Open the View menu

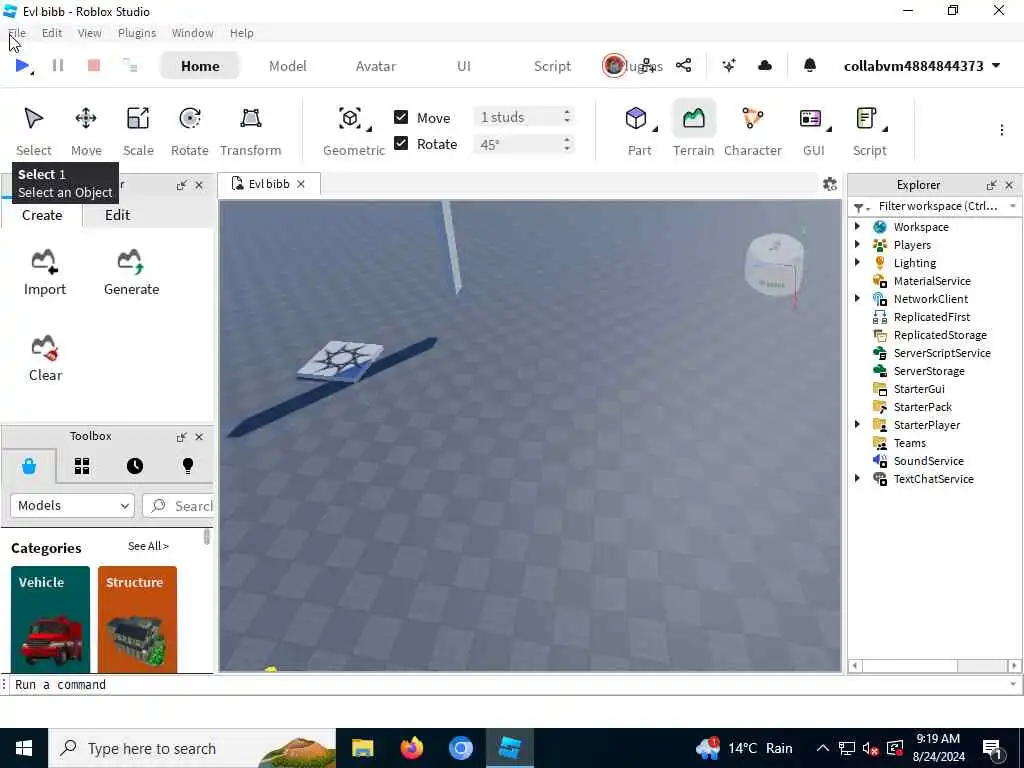point(89,33)
